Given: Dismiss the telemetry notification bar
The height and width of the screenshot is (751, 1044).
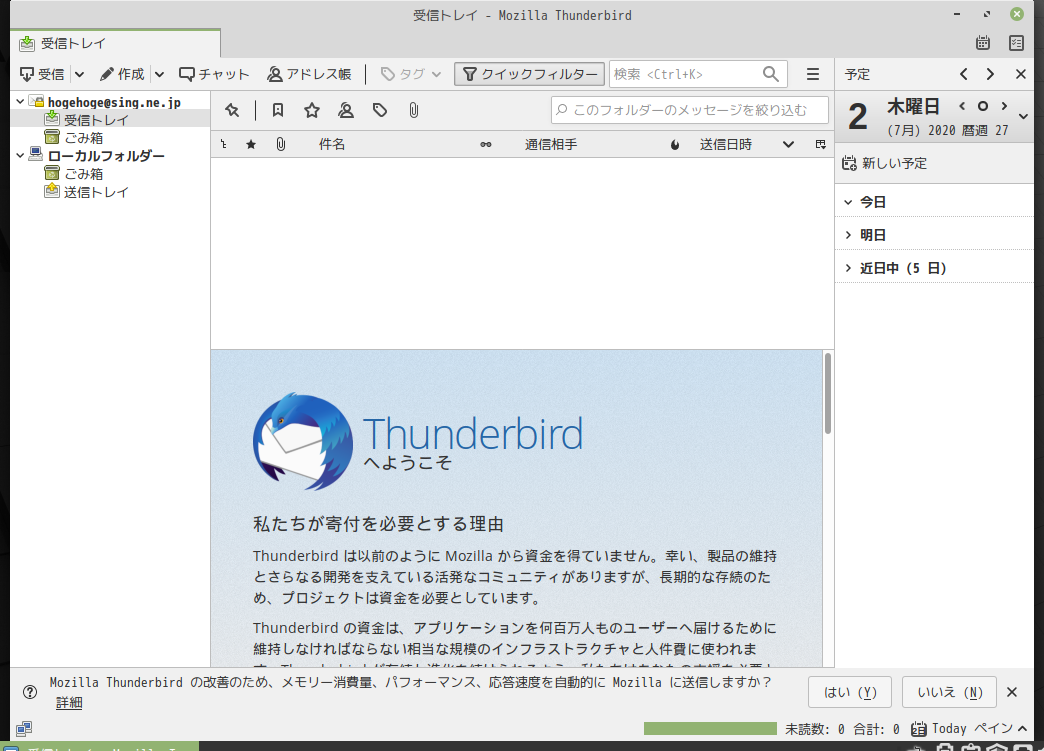Looking at the screenshot, I should (x=1012, y=692).
